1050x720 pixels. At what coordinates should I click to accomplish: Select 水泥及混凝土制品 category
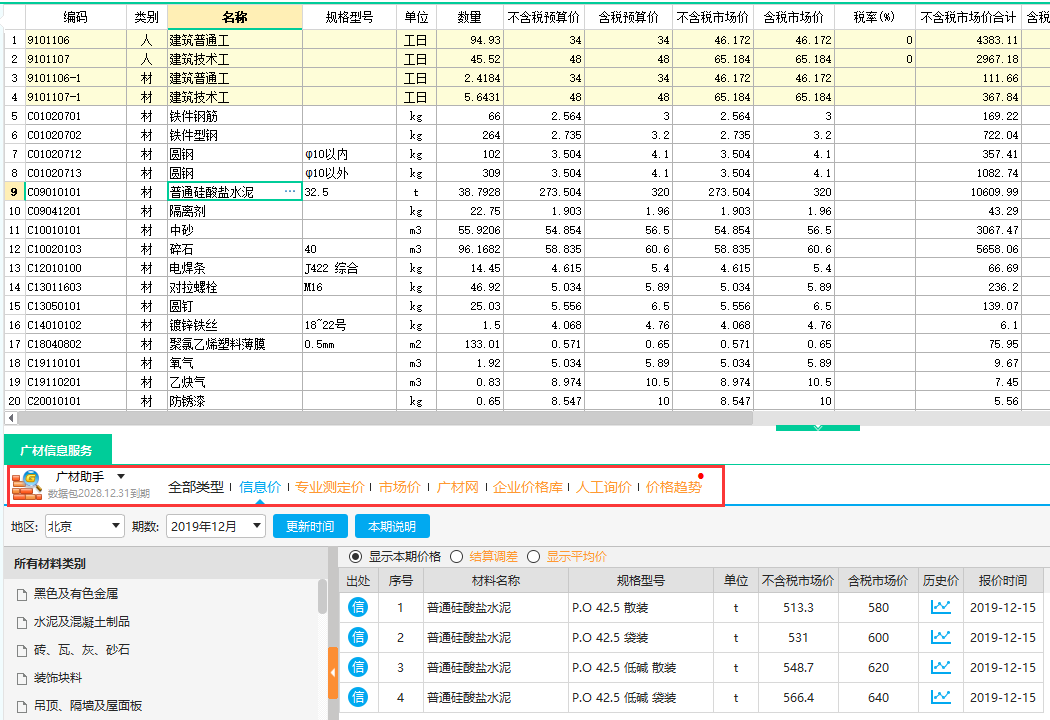pos(82,622)
